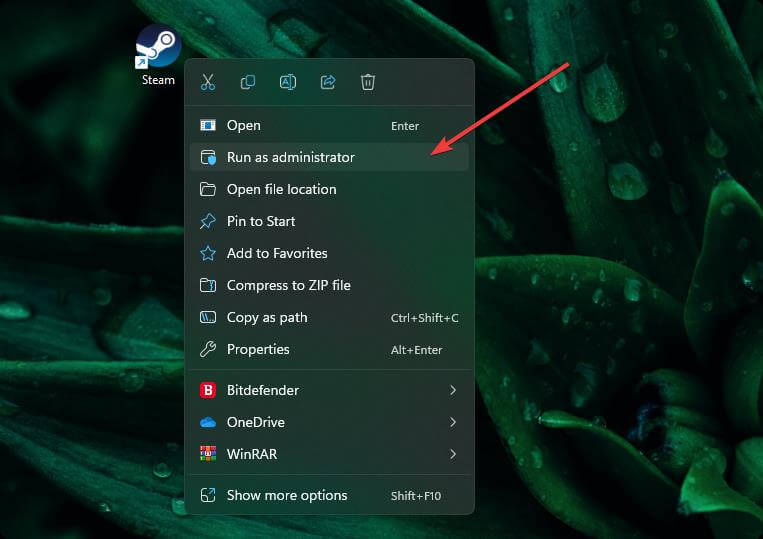
Task: Click the Copy icon in context menu
Action: [x=248, y=82]
